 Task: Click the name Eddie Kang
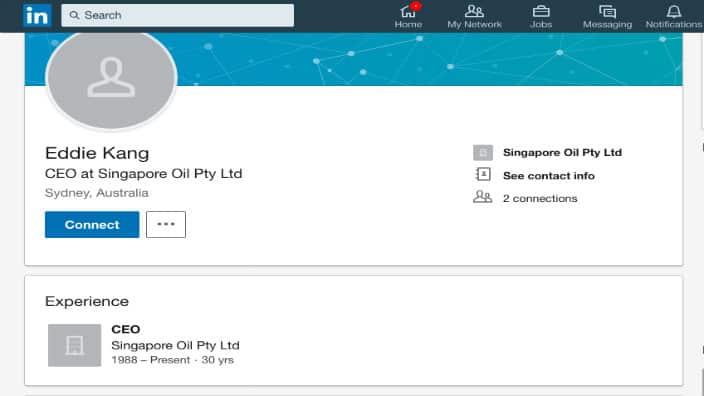pyautogui.click(x=97, y=153)
